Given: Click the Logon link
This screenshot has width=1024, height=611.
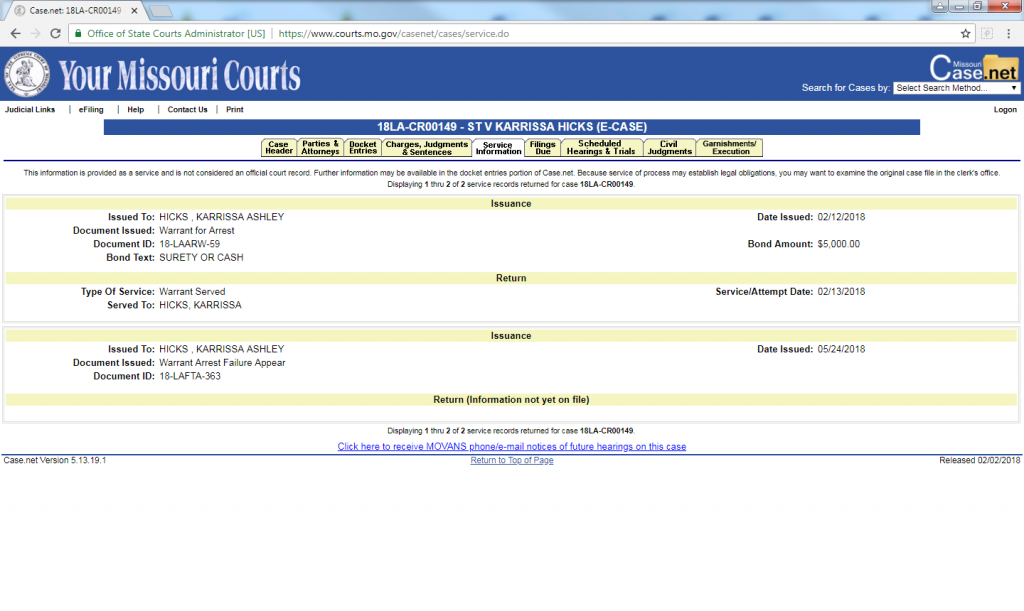Looking at the screenshot, I should [1004, 110].
